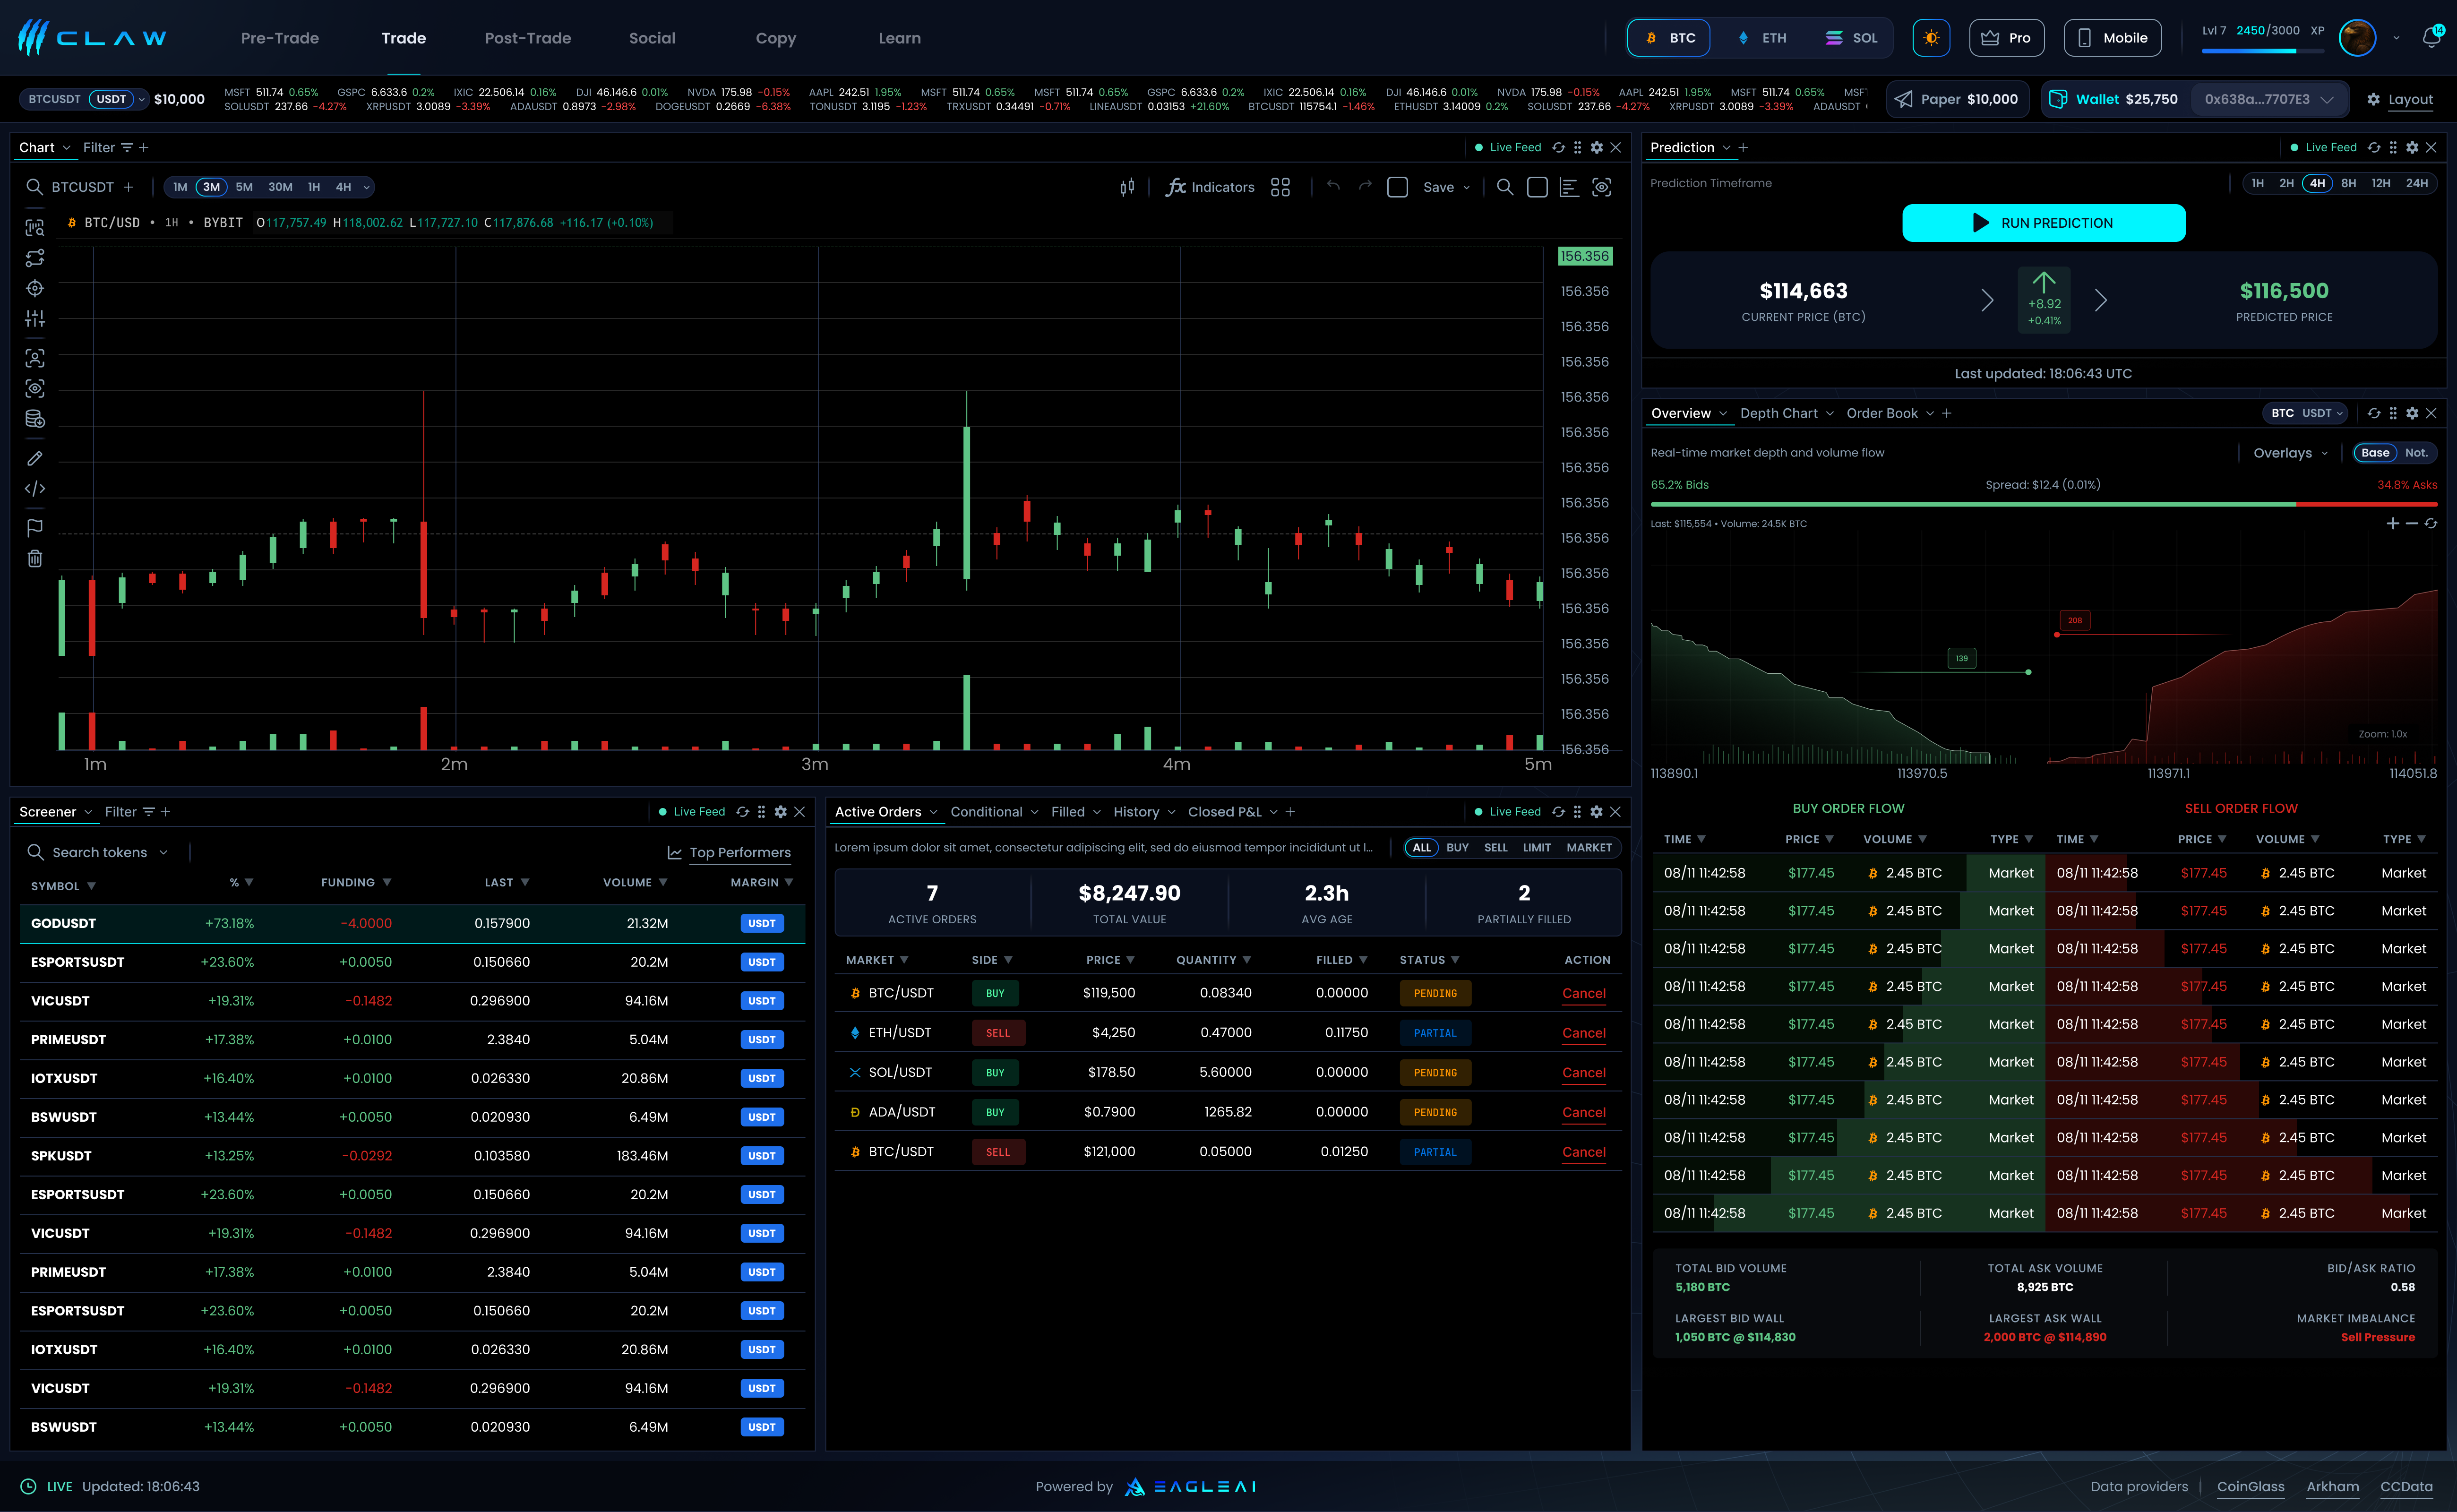Open the Post-Trade tab

tap(528, 38)
